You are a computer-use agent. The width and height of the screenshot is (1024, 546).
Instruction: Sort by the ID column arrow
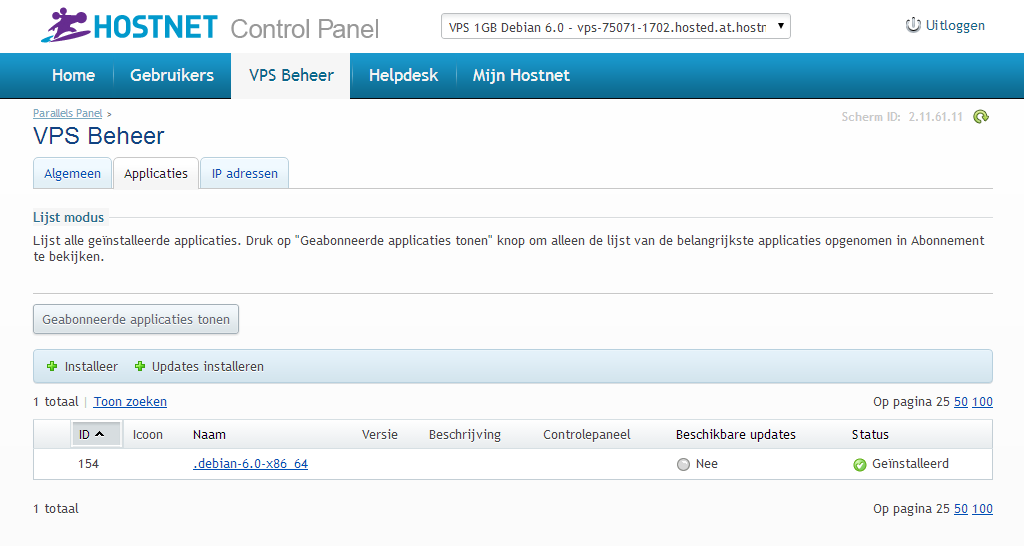(101, 435)
